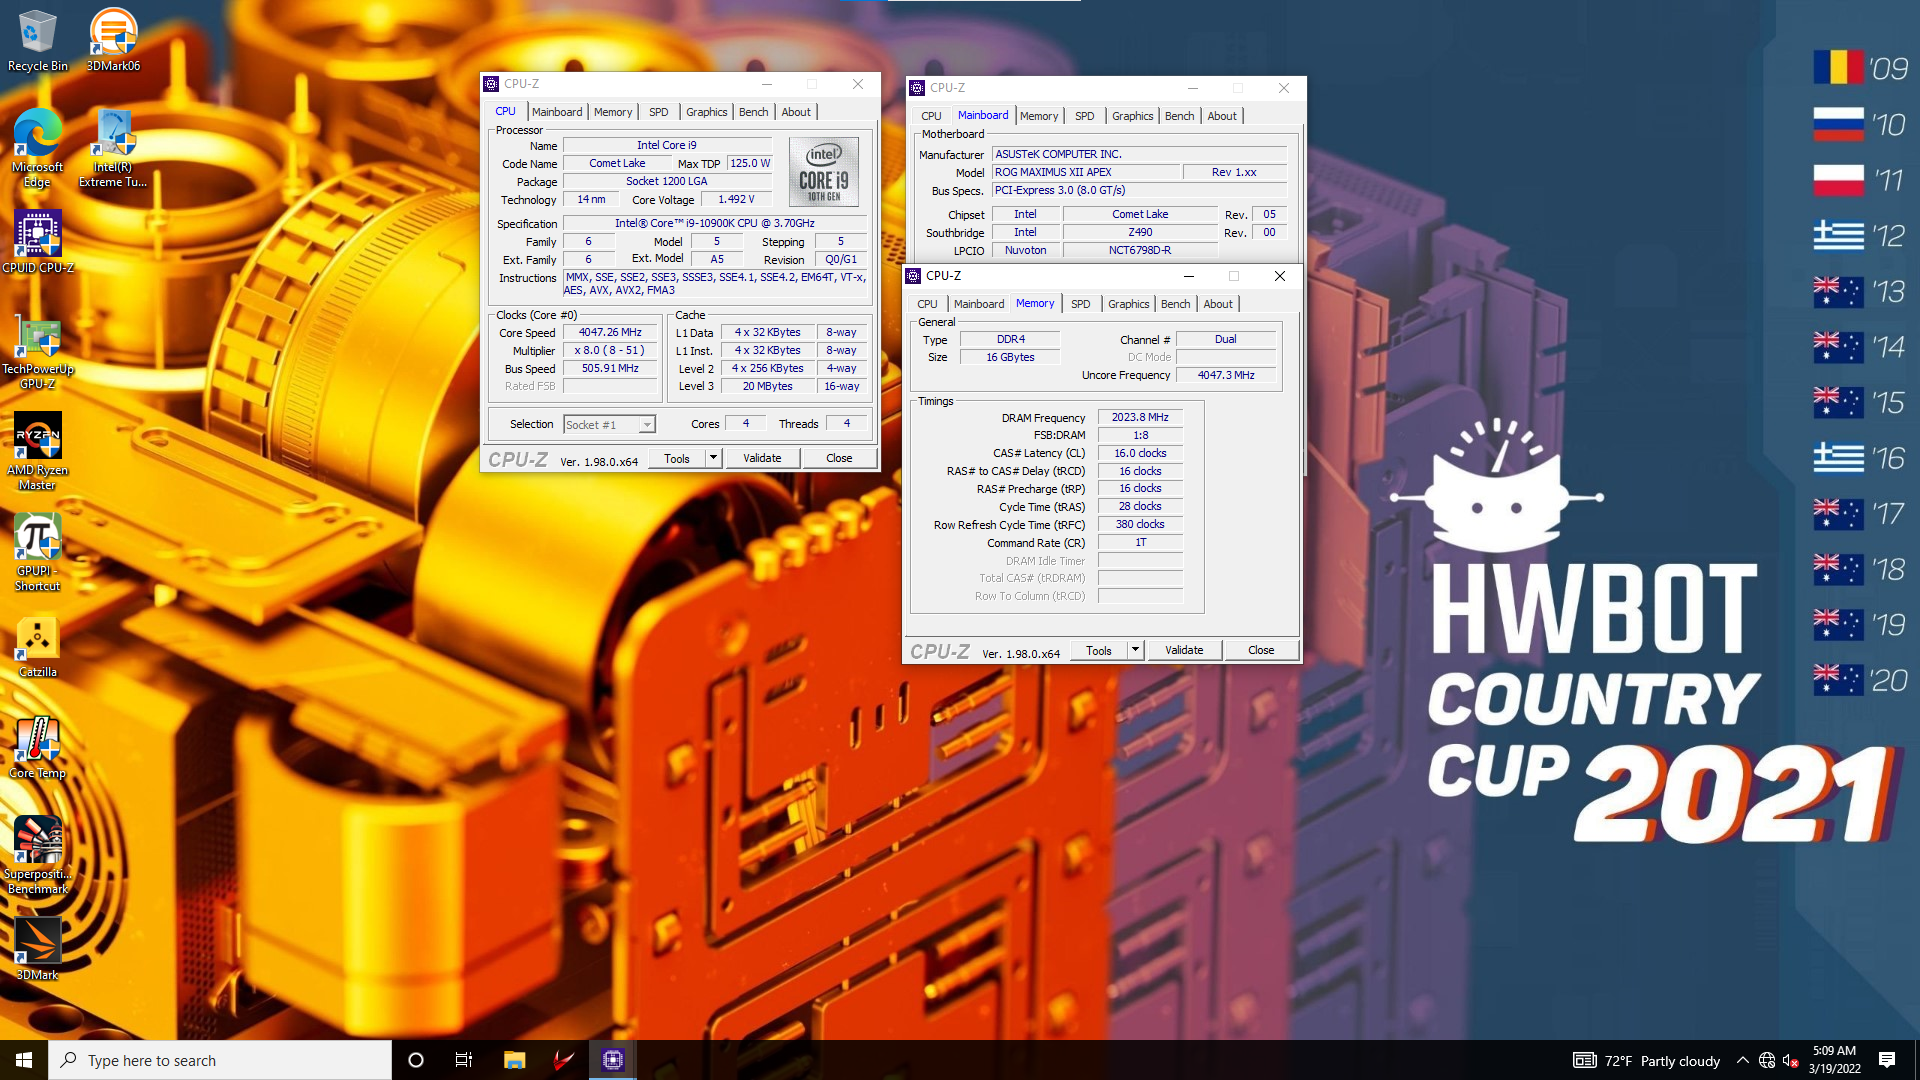Open Intel Extreme Tuning desktop shortcut
The width and height of the screenshot is (1920, 1080).
point(113,148)
